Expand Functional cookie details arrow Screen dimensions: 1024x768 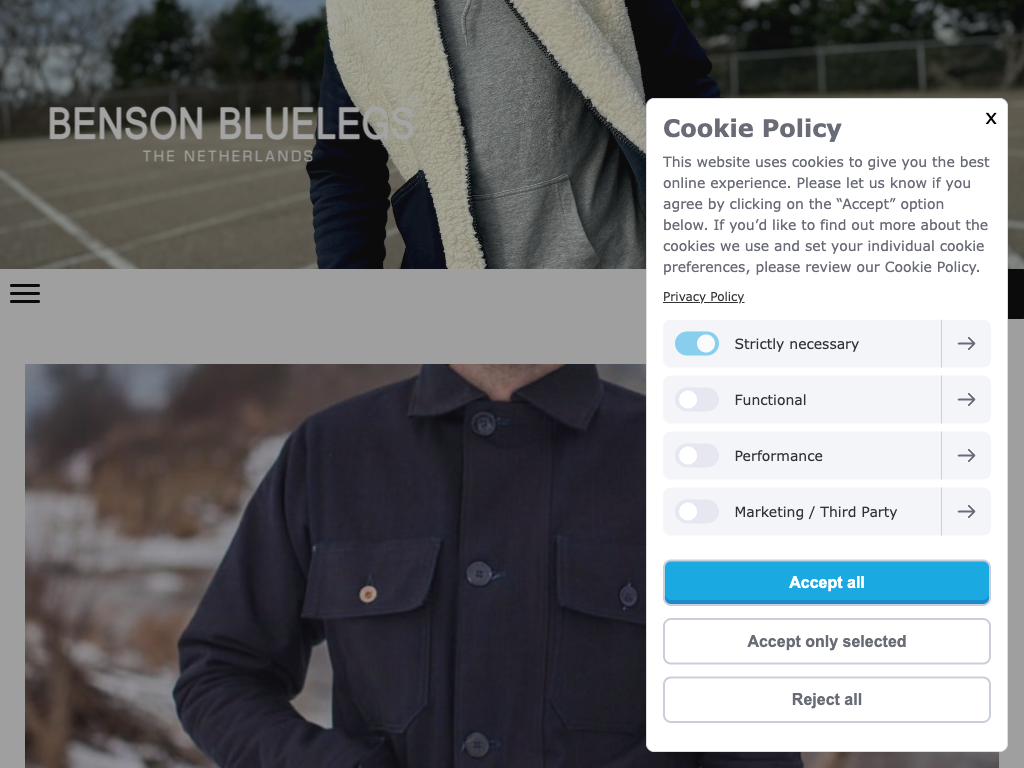[x=966, y=400]
